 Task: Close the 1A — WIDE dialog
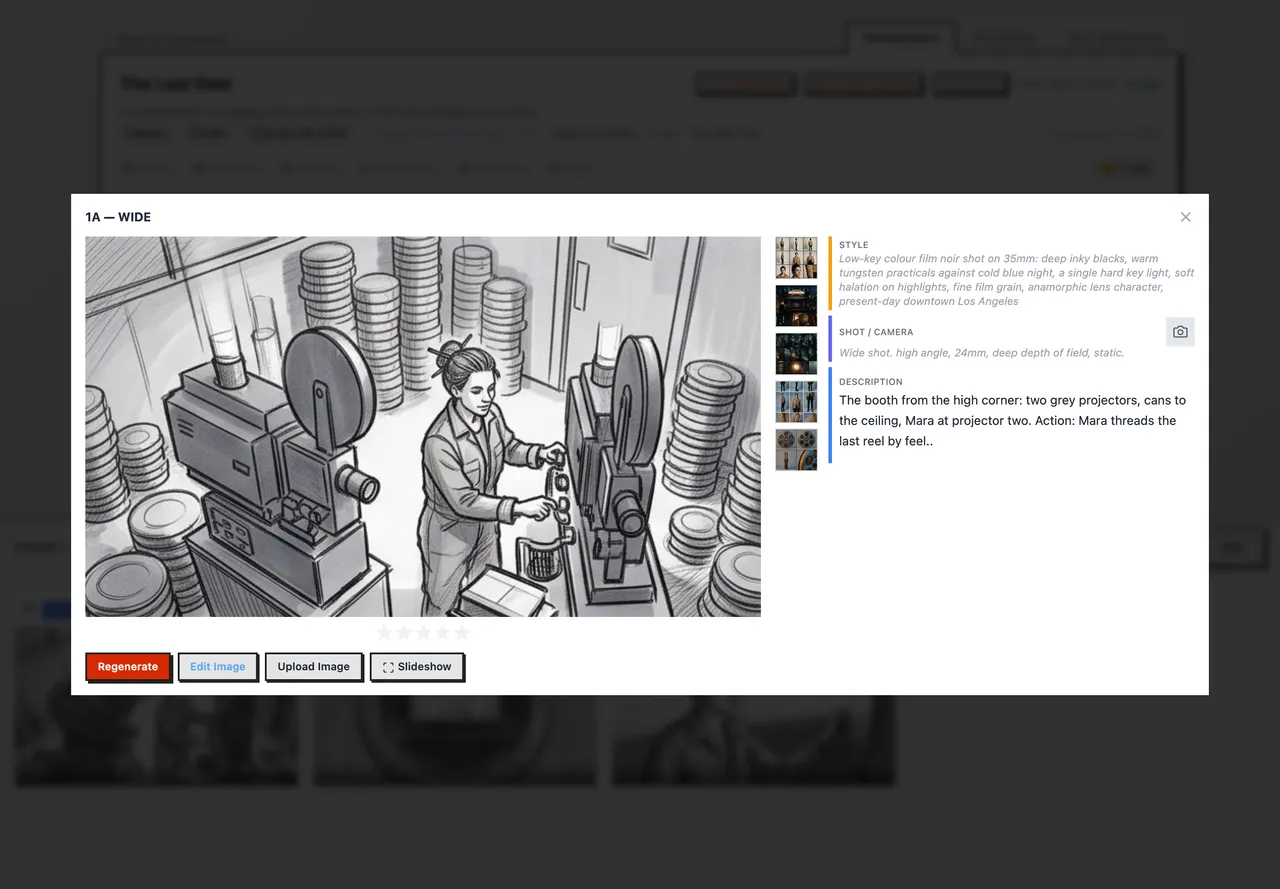tap(1186, 217)
